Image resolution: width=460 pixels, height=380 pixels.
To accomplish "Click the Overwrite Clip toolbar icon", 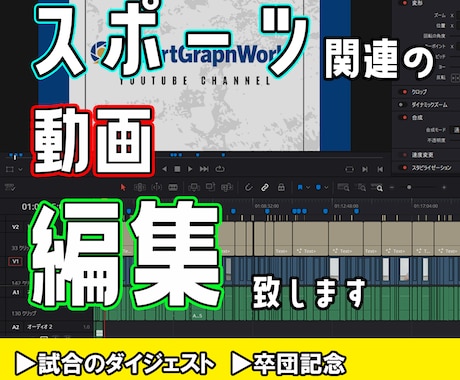I will (210, 187).
